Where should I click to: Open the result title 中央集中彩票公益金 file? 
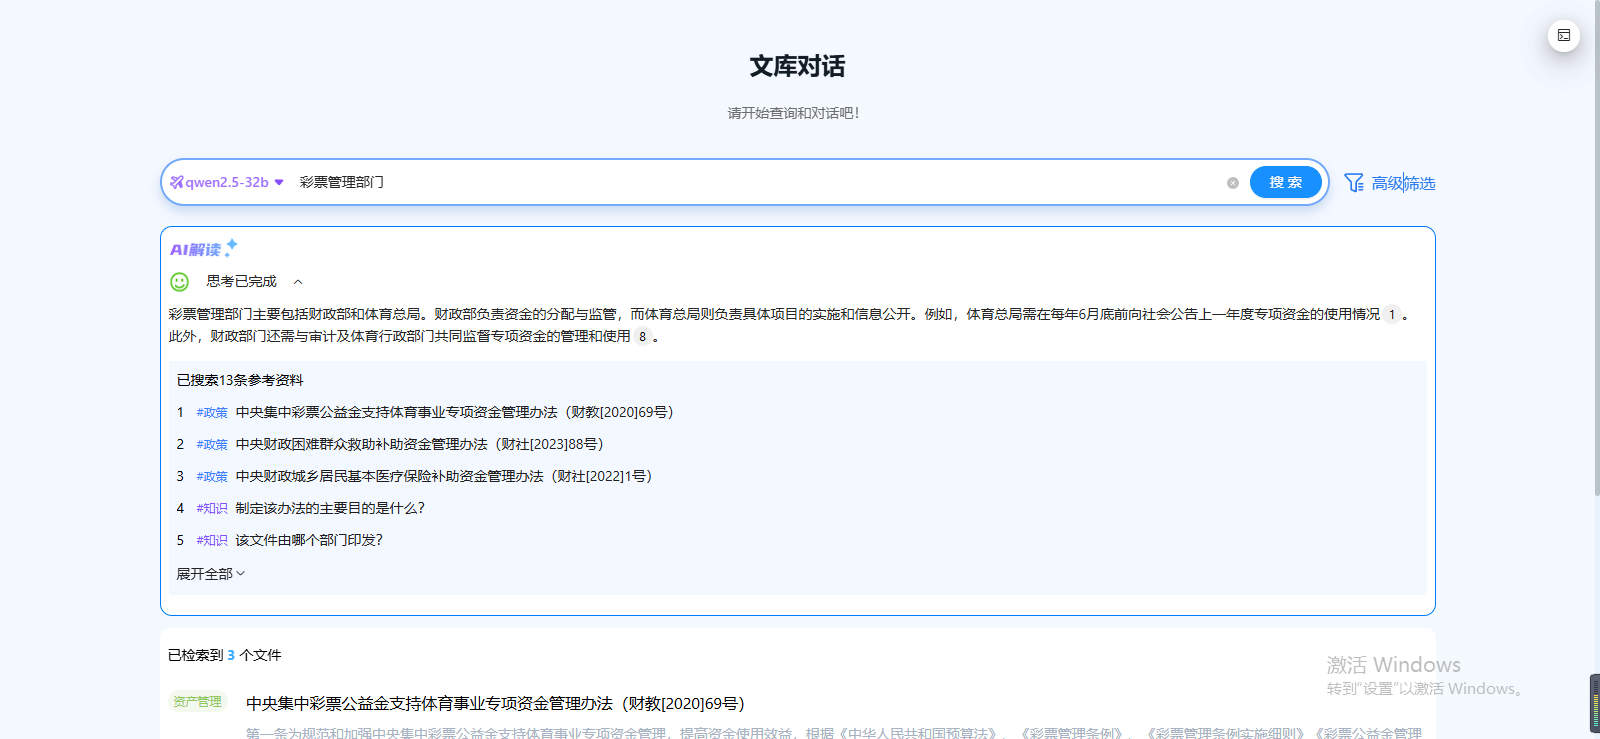[x=495, y=704]
